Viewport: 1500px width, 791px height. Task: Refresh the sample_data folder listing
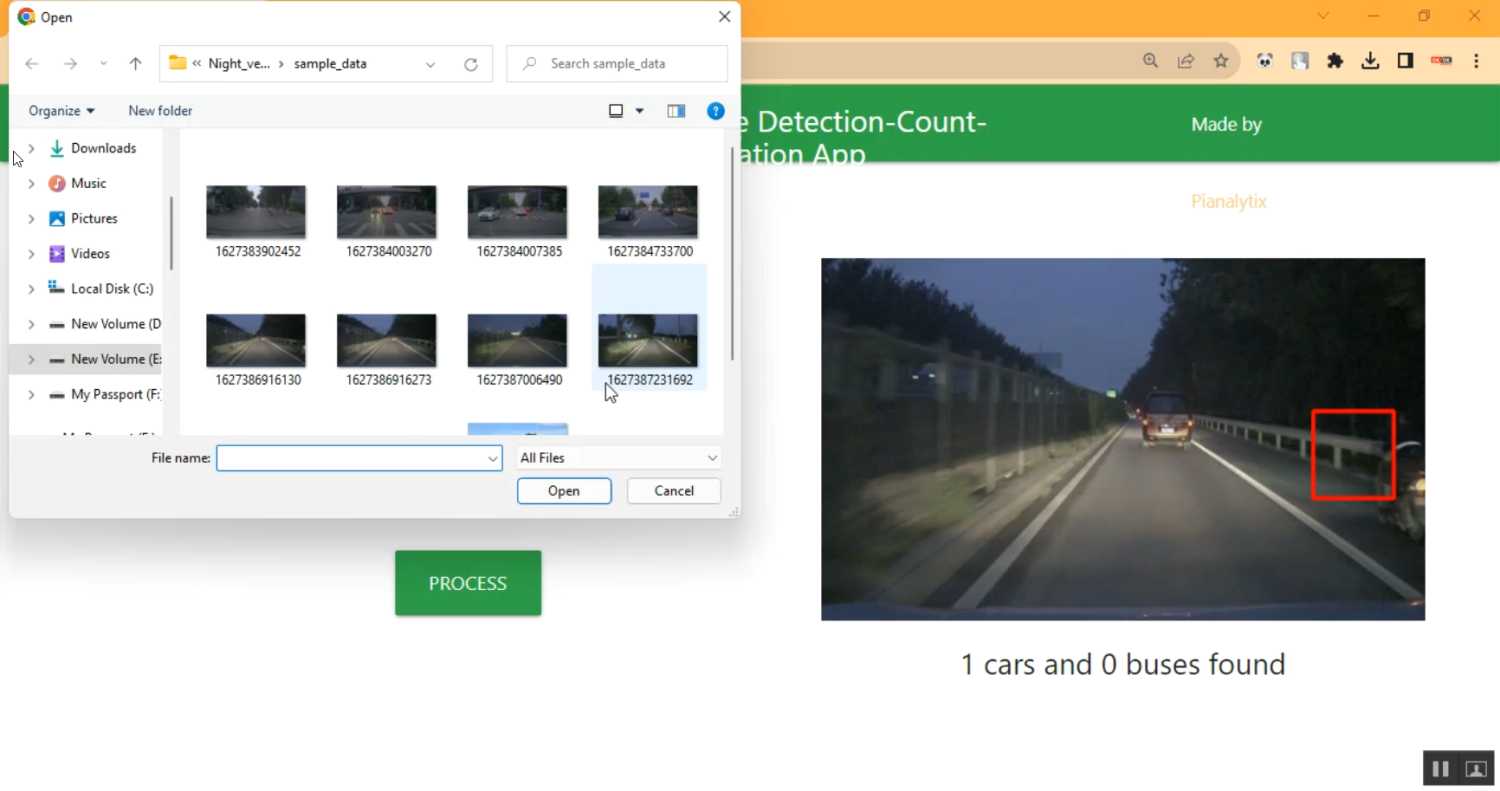click(x=471, y=64)
